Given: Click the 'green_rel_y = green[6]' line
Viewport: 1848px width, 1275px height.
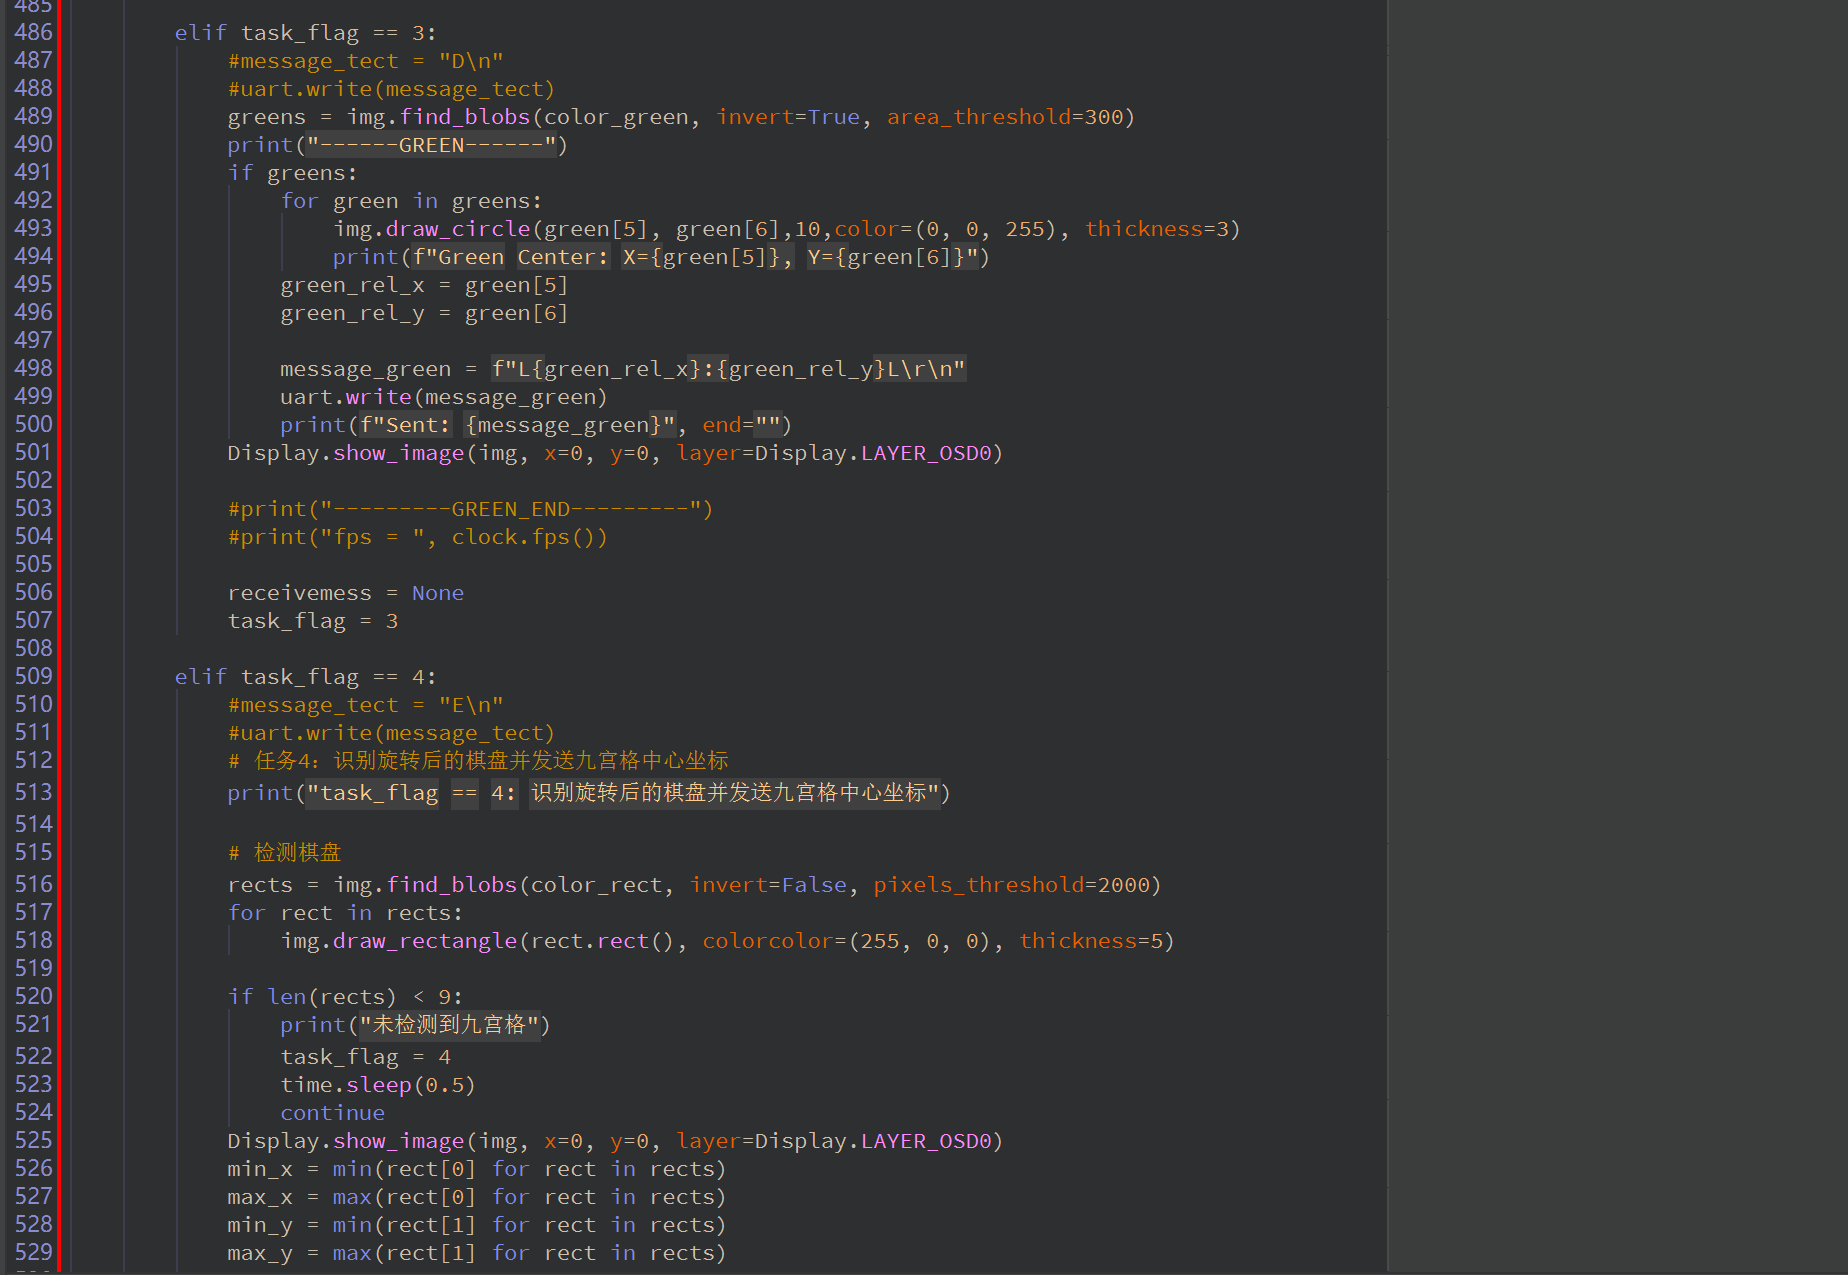Looking at the screenshot, I should tap(423, 313).
